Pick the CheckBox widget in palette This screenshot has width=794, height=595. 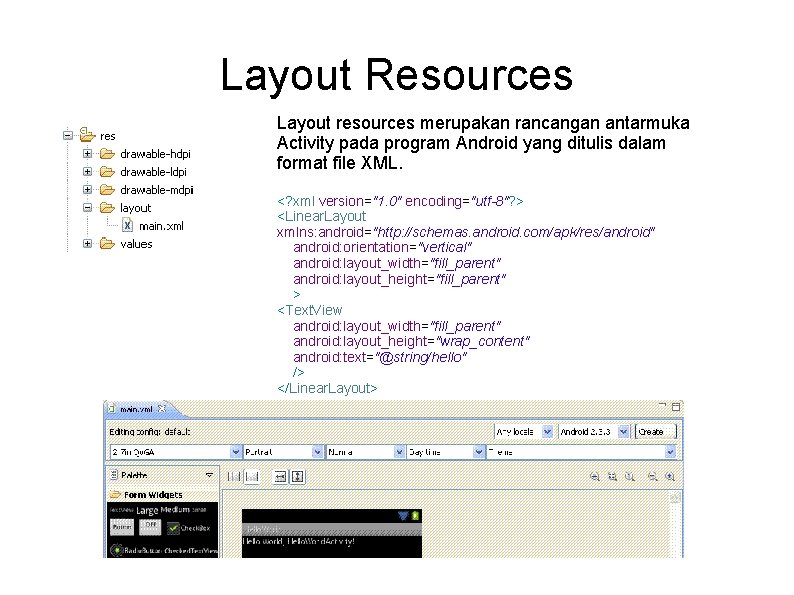pyautogui.click(x=189, y=528)
